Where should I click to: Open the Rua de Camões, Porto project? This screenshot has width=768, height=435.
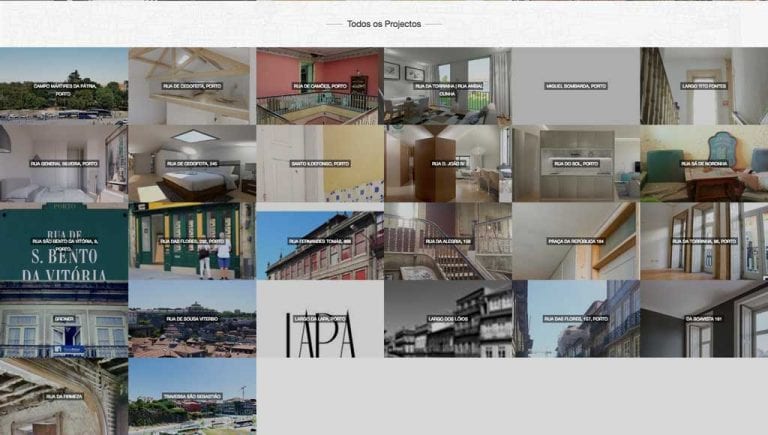(x=320, y=86)
